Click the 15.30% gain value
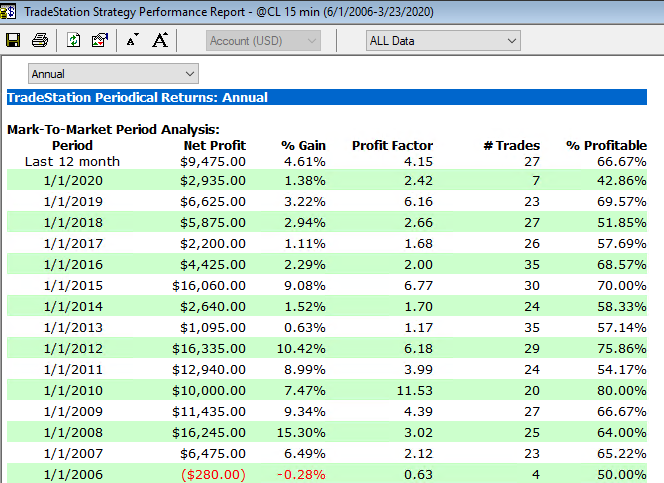This screenshot has width=664, height=483. click(x=302, y=433)
